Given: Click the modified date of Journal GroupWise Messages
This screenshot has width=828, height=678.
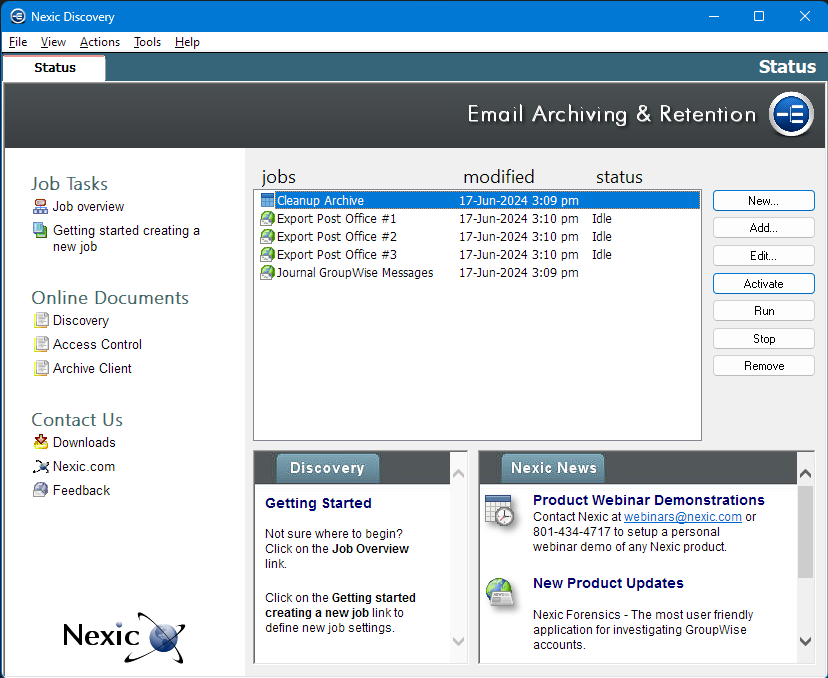Looking at the screenshot, I should pyautogui.click(x=519, y=272).
